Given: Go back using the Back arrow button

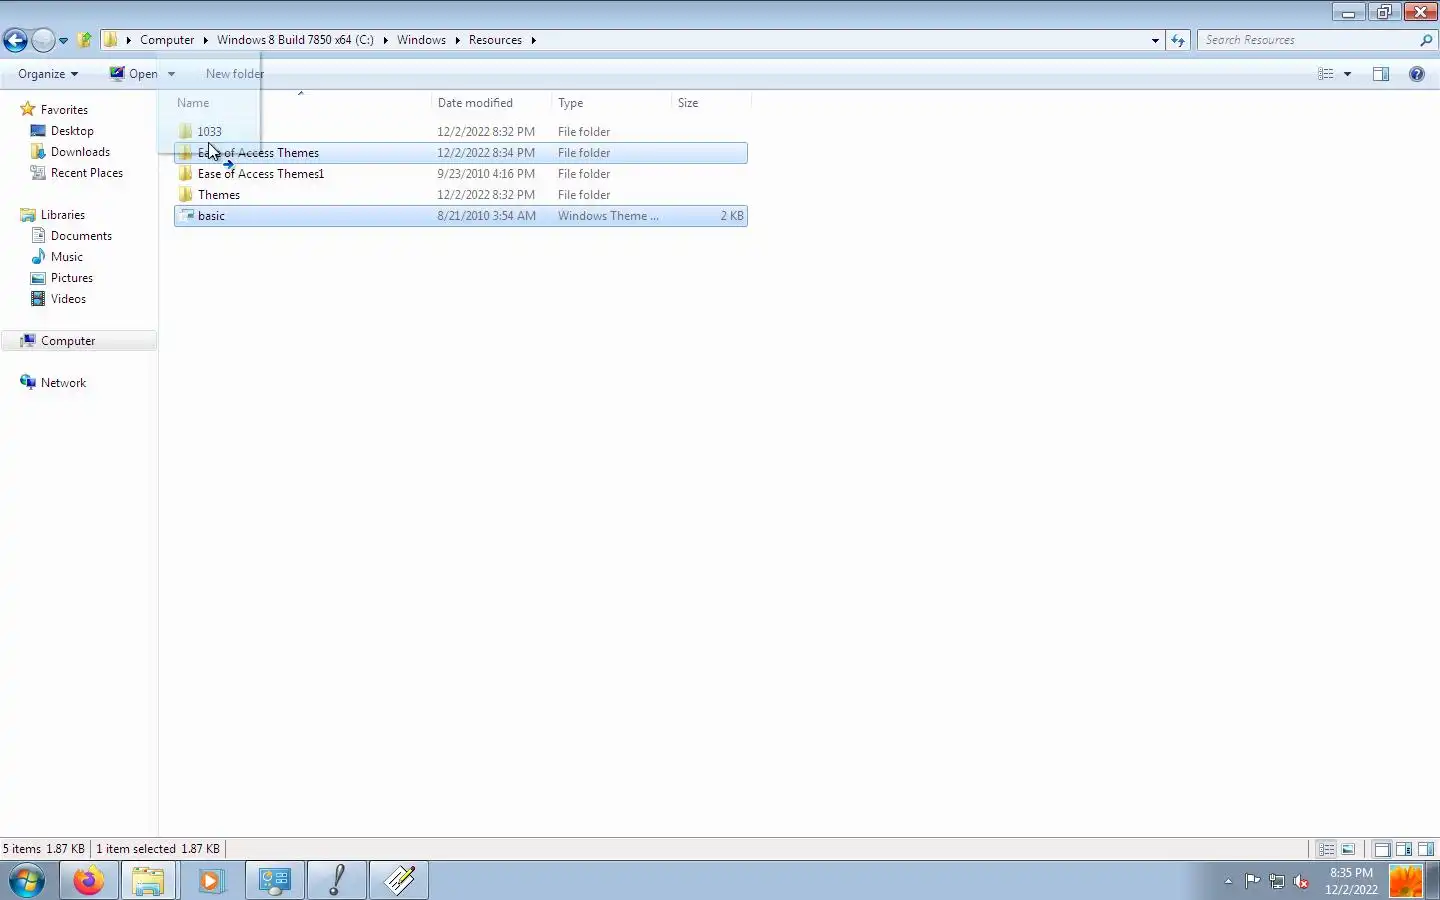Looking at the screenshot, I should pos(15,40).
